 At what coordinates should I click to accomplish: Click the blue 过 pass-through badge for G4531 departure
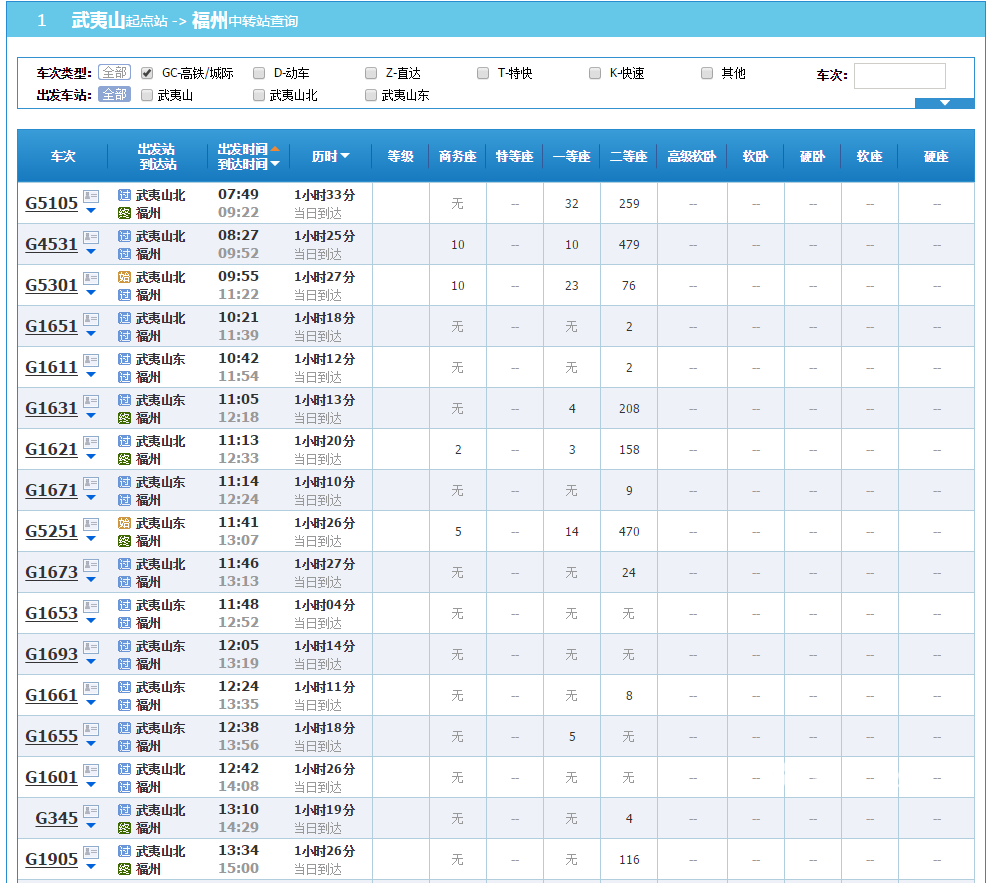pyautogui.click(x=125, y=236)
